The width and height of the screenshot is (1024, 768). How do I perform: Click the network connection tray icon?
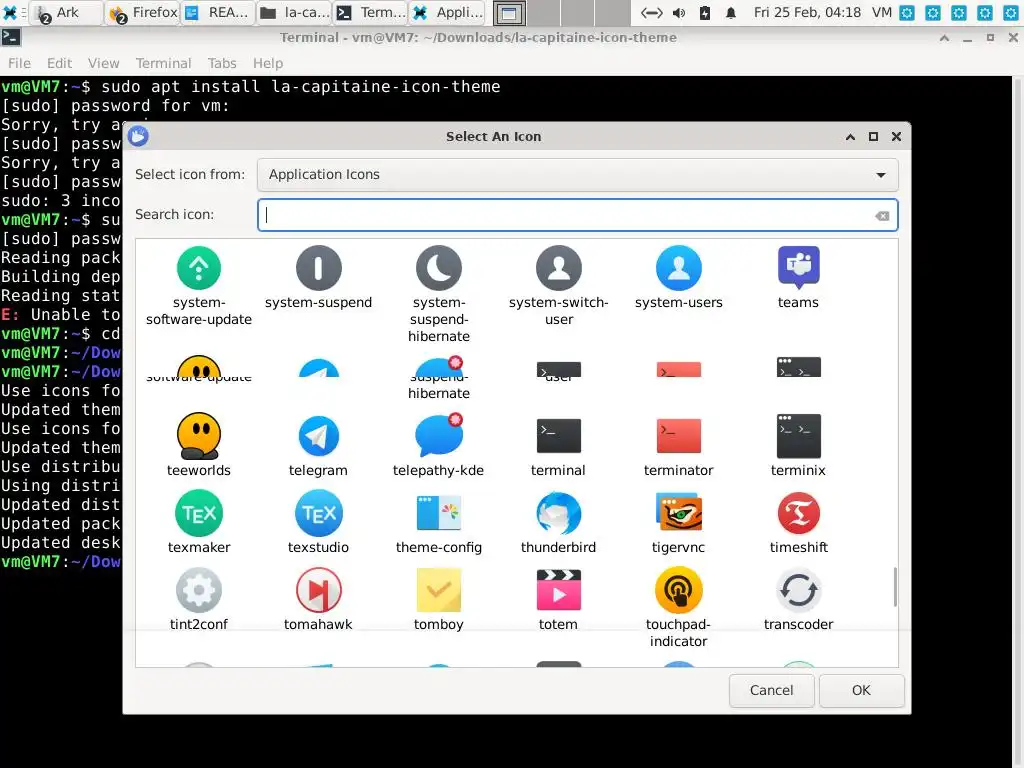click(652, 12)
